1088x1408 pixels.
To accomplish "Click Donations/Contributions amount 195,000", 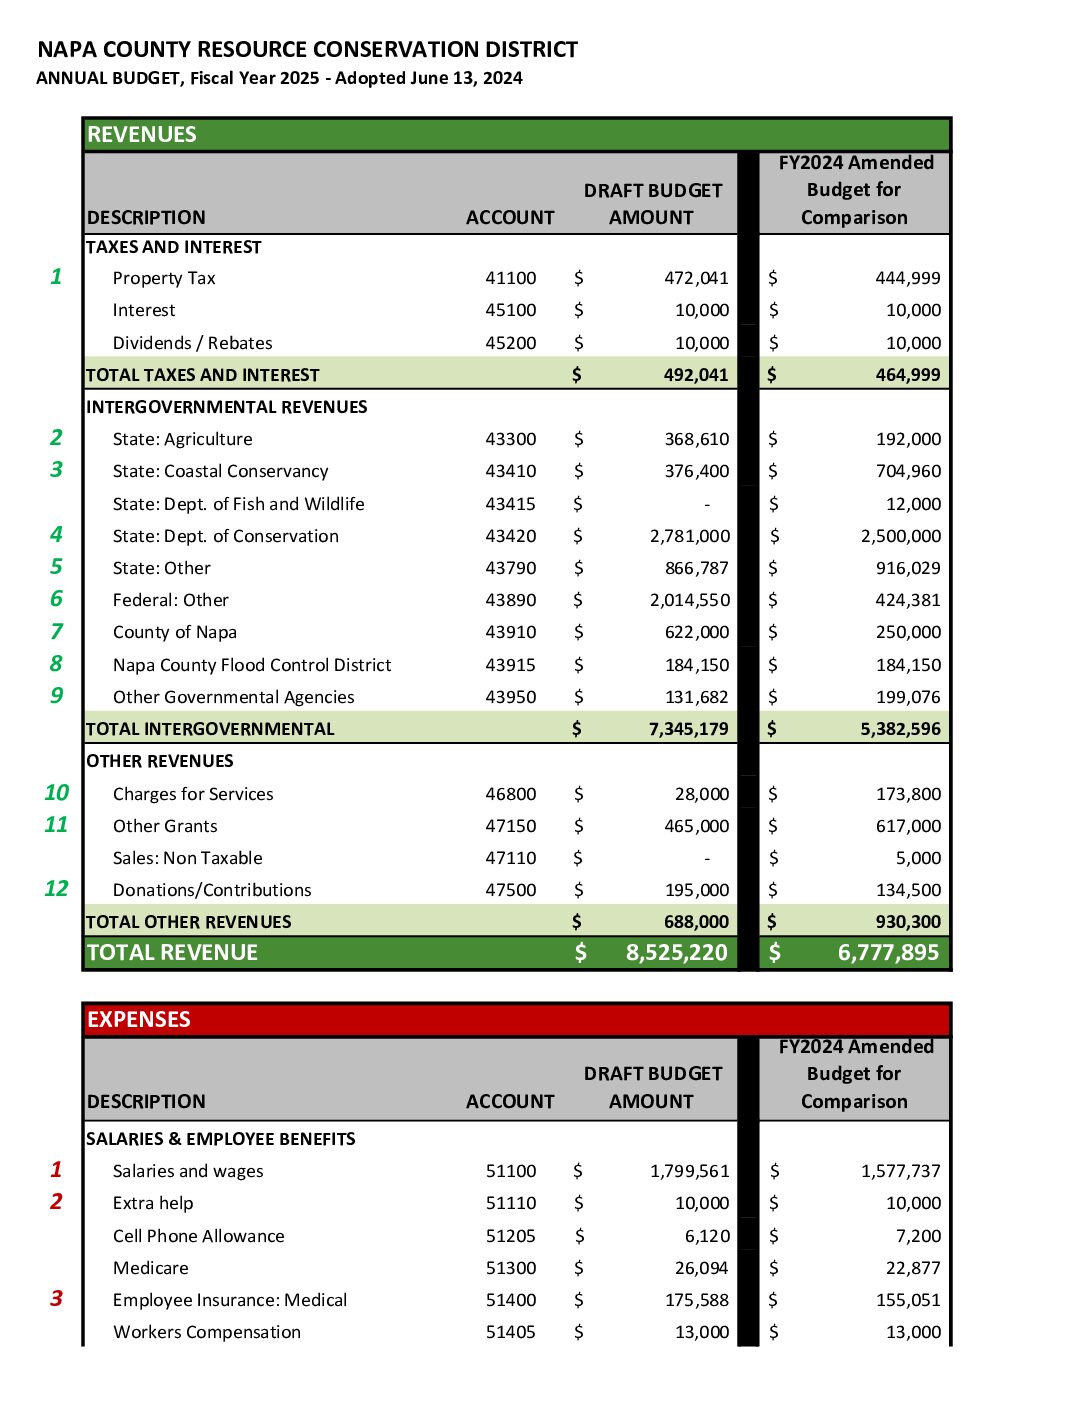I will 697,890.
